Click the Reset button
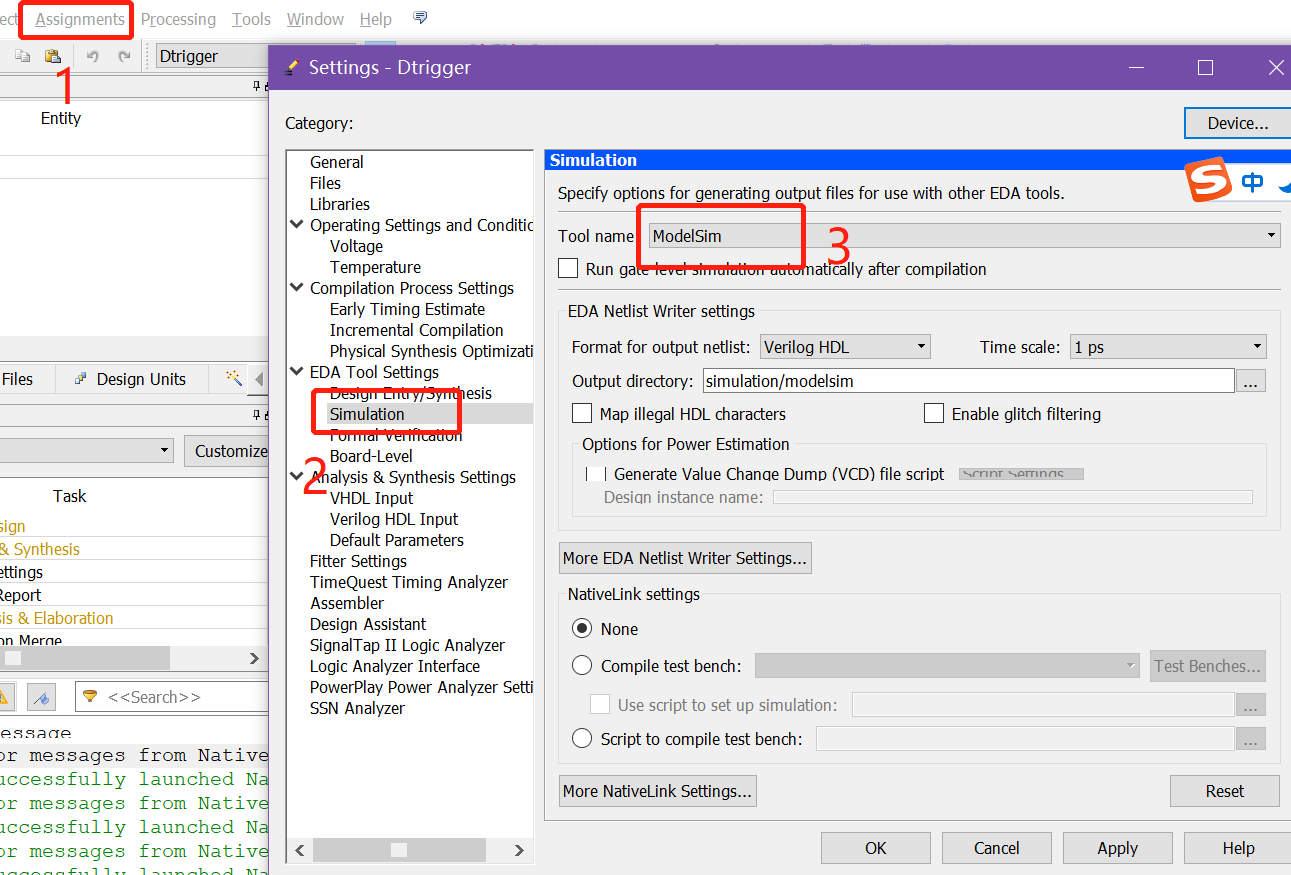Viewport: 1291px width, 875px height. point(1224,791)
